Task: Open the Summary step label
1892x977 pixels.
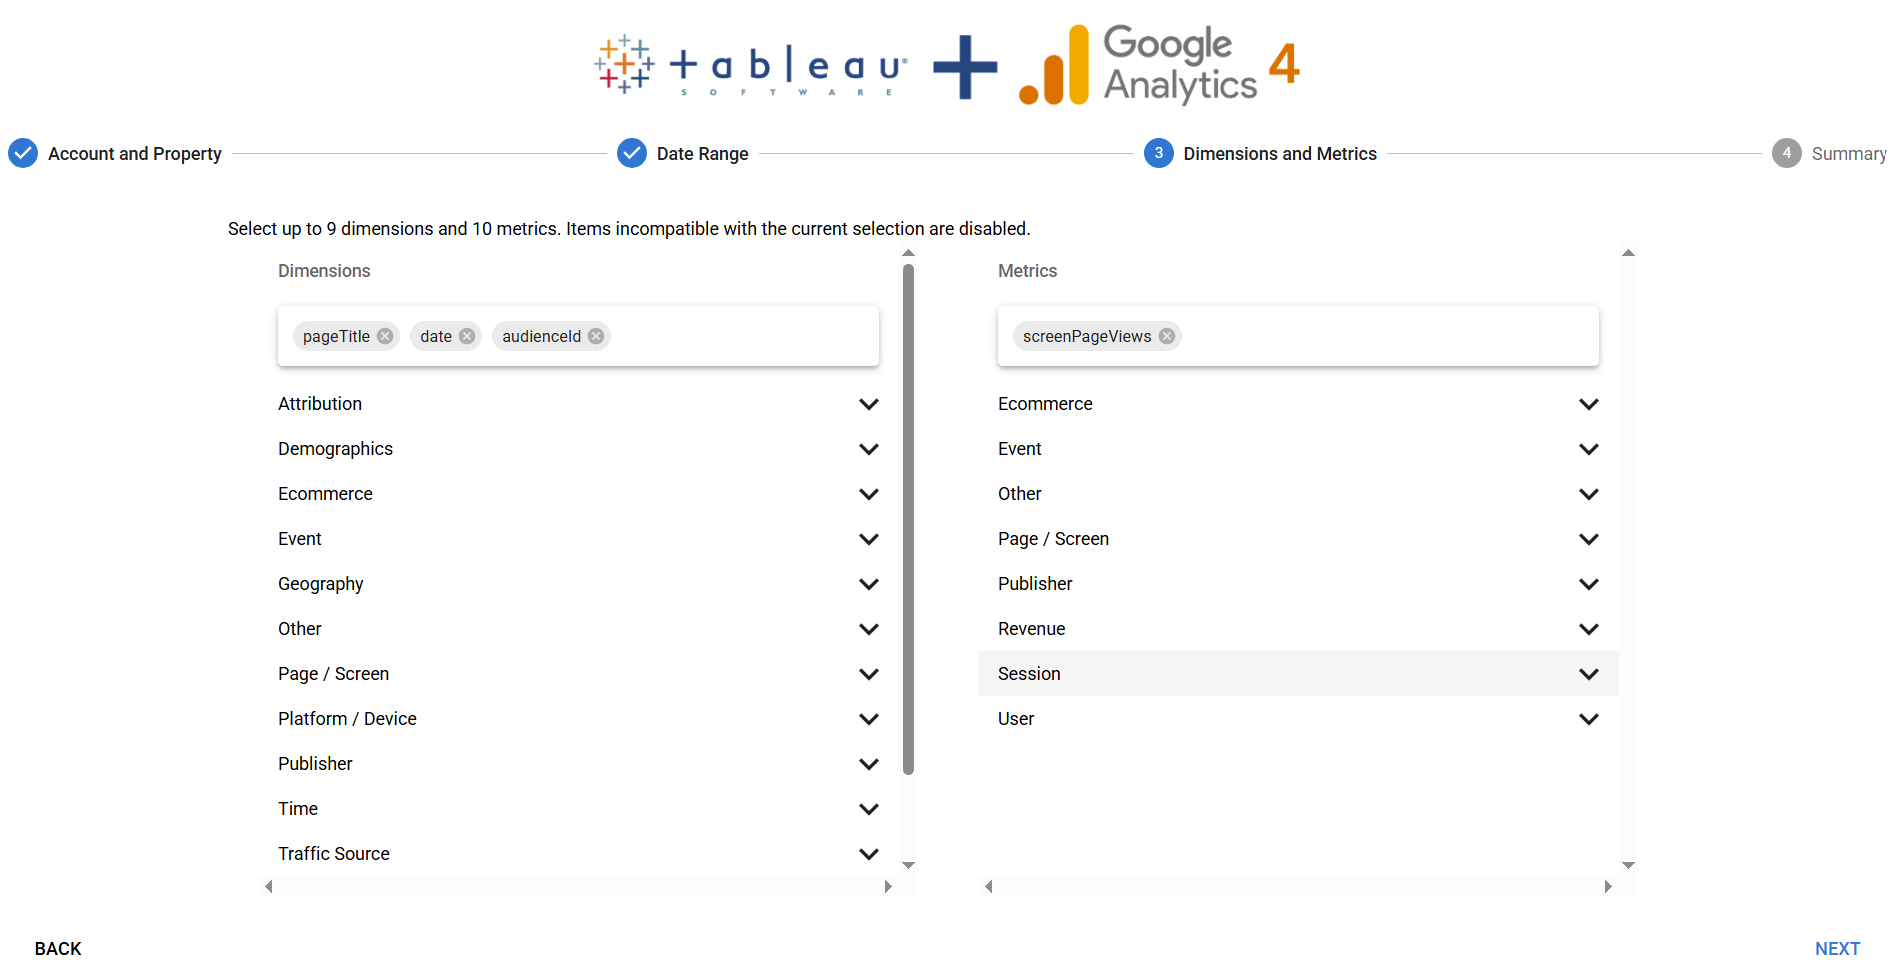Action: pos(1849,153)
